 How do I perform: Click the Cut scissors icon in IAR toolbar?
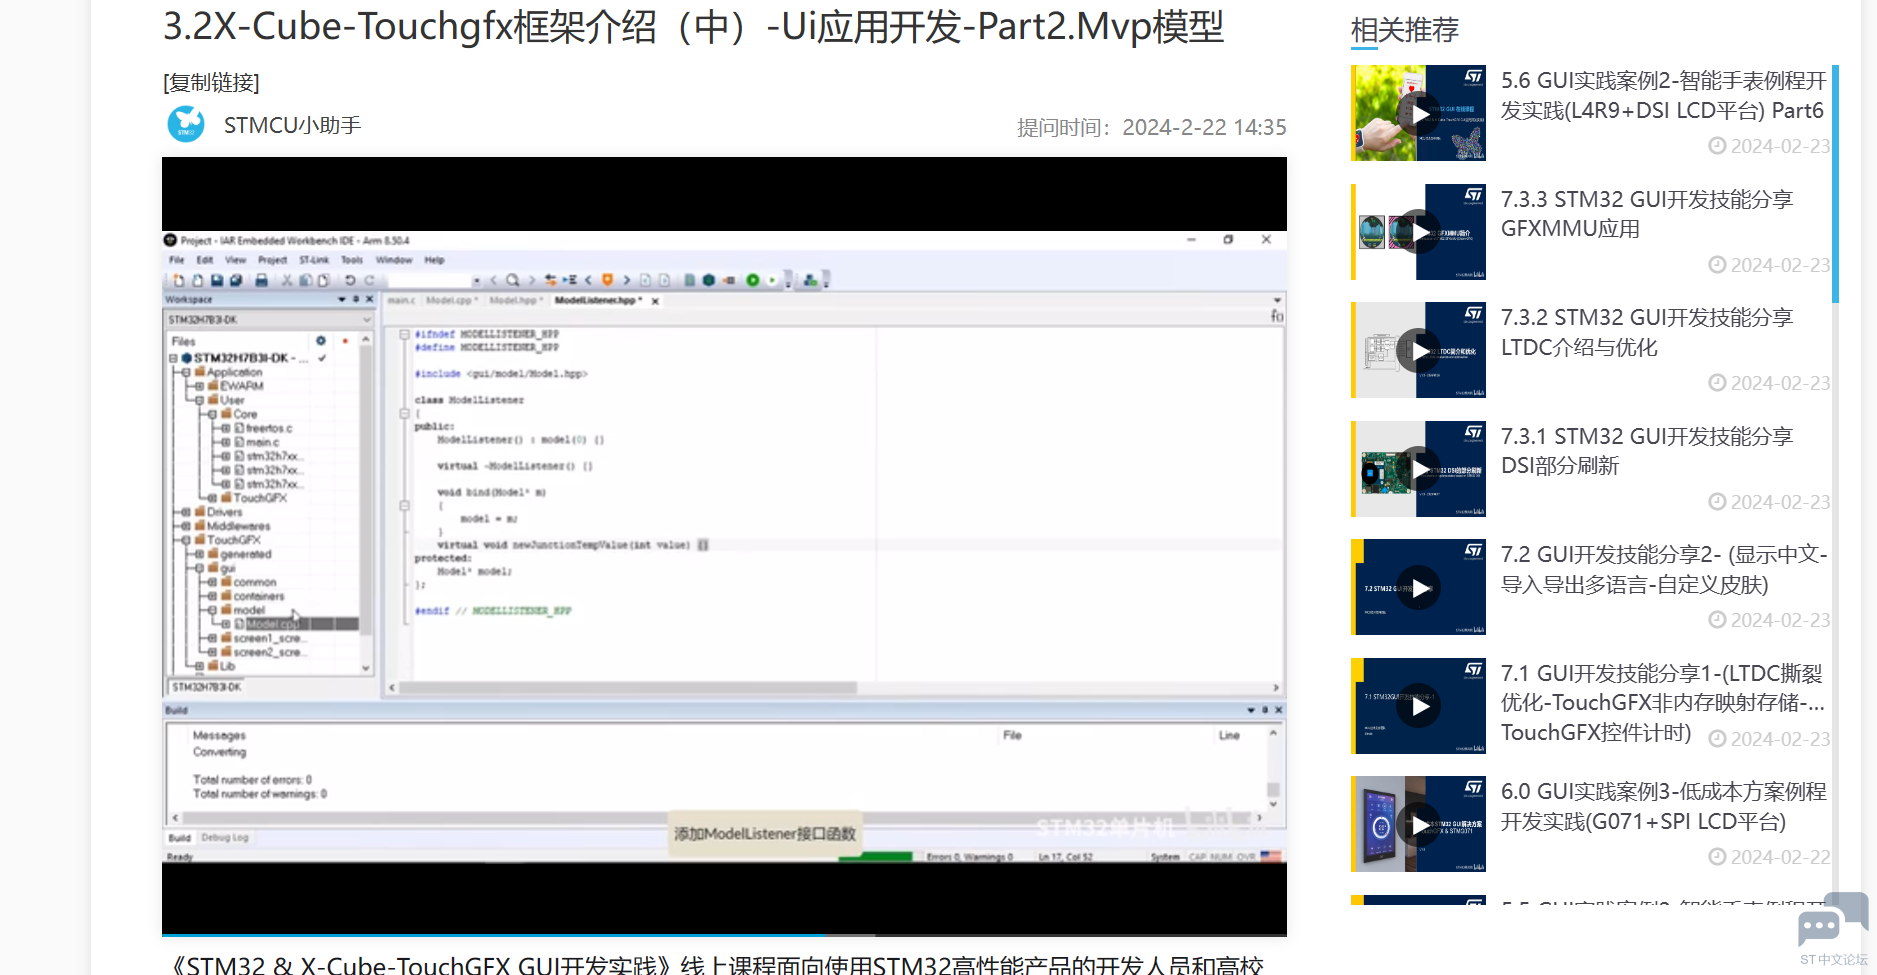pos(287,281)
